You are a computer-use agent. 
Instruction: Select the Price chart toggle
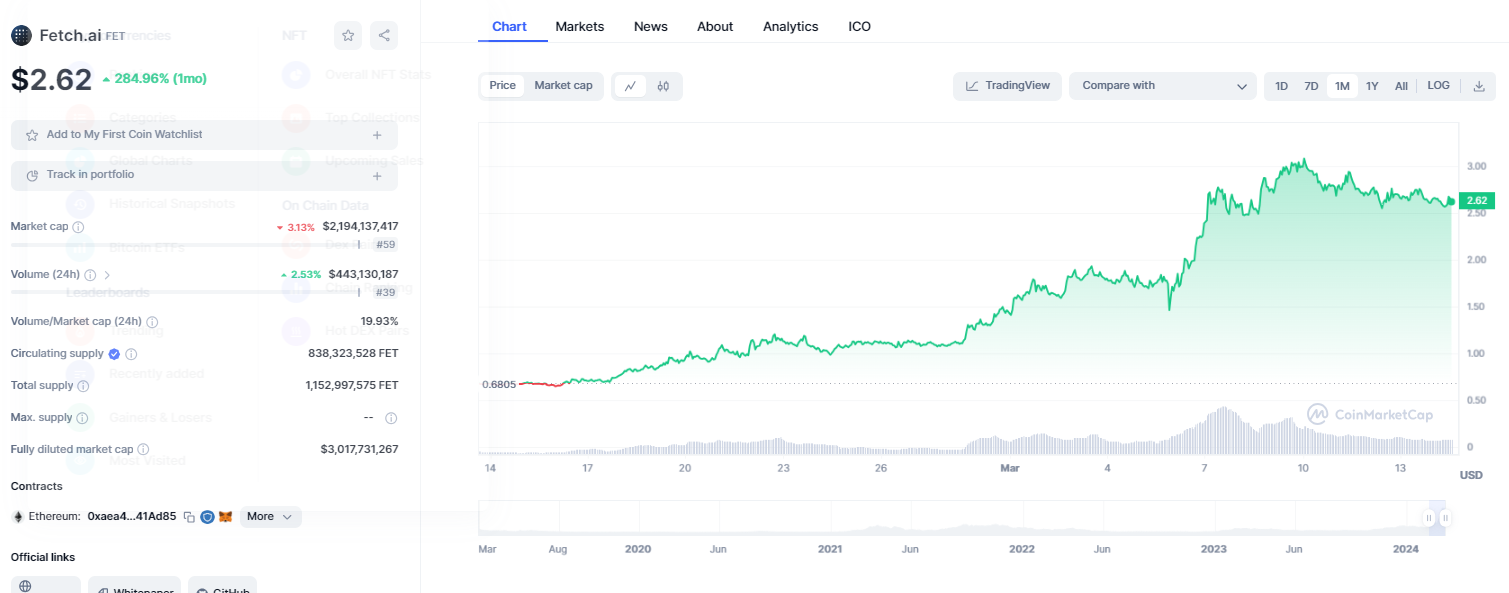tap(503, 86)
